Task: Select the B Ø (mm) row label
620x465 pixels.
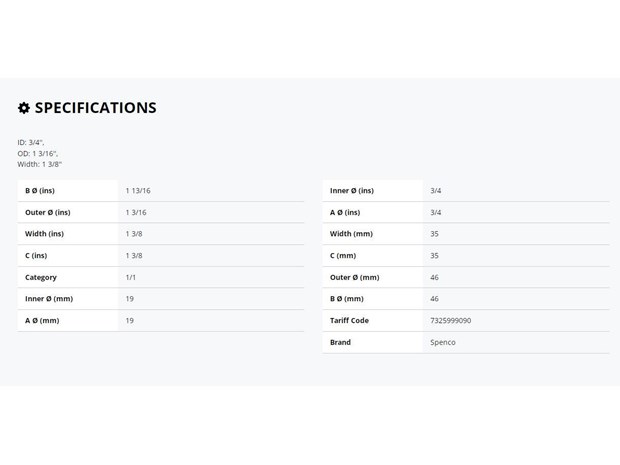Action: (x=347, y=299)
